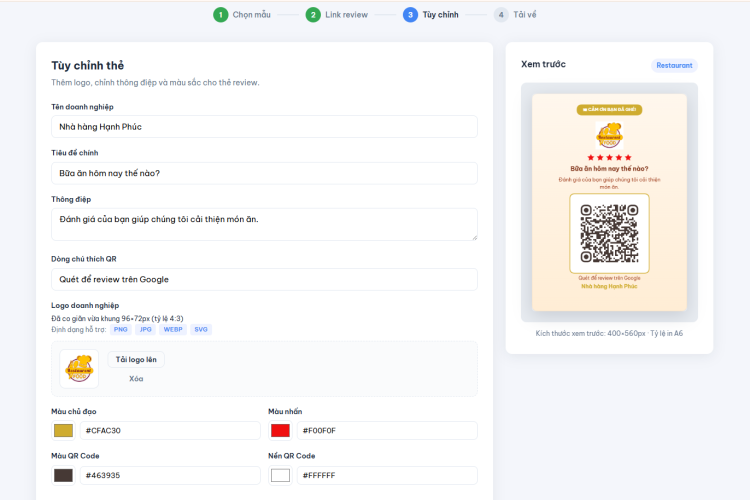The height and width of the screenshot is (500, 750).
Task: Click 'Nhà hàng Hạnh Phúc' in preview card
Action: 609,287
